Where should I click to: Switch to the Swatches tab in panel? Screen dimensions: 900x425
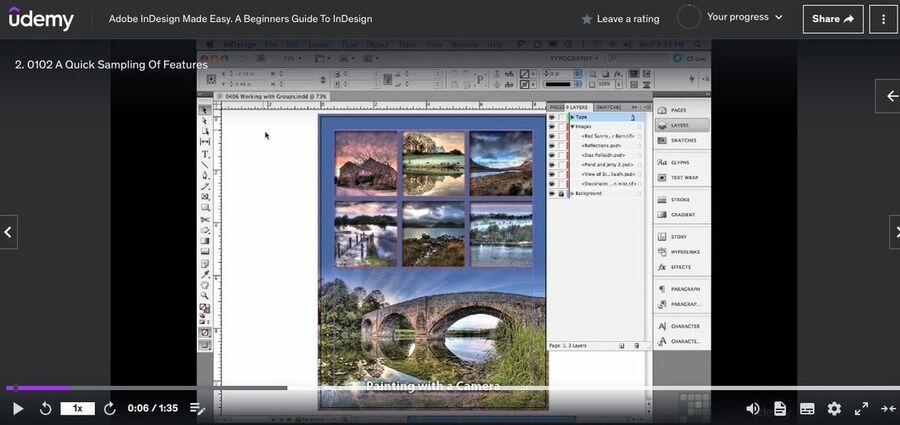point(608,107)
